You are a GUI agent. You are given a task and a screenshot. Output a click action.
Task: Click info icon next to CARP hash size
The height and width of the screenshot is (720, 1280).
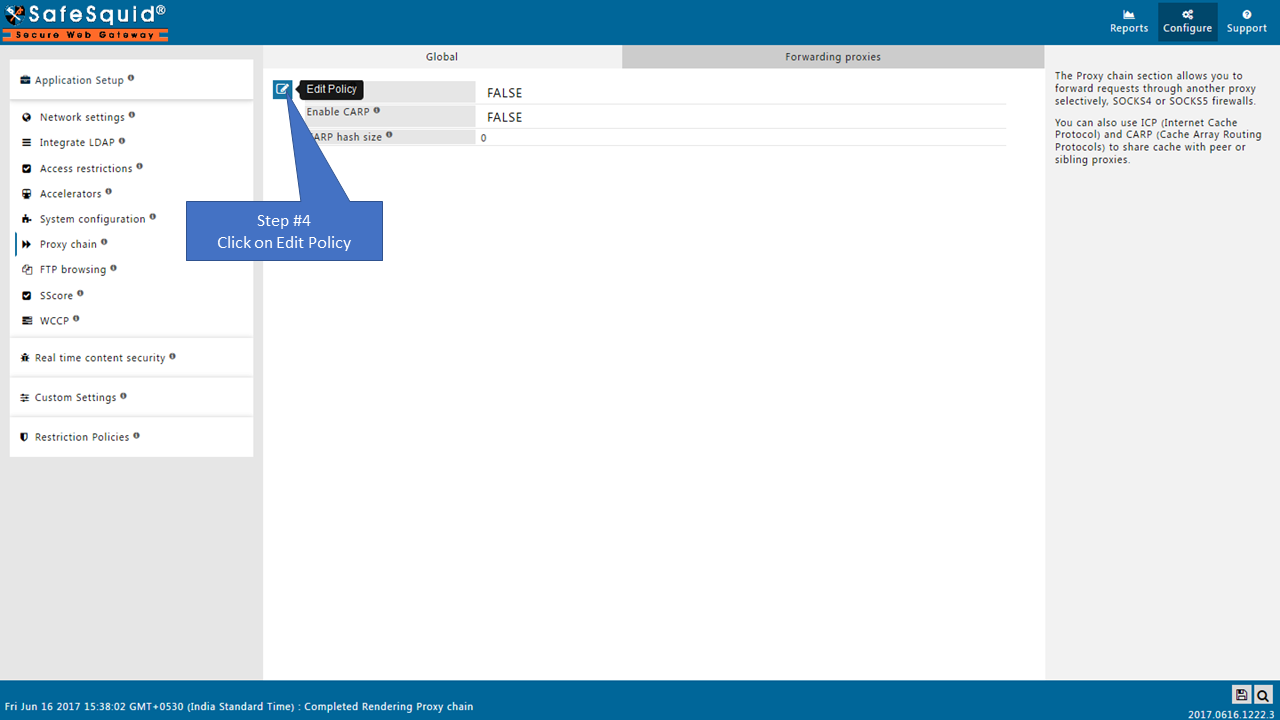click(389, 135)
